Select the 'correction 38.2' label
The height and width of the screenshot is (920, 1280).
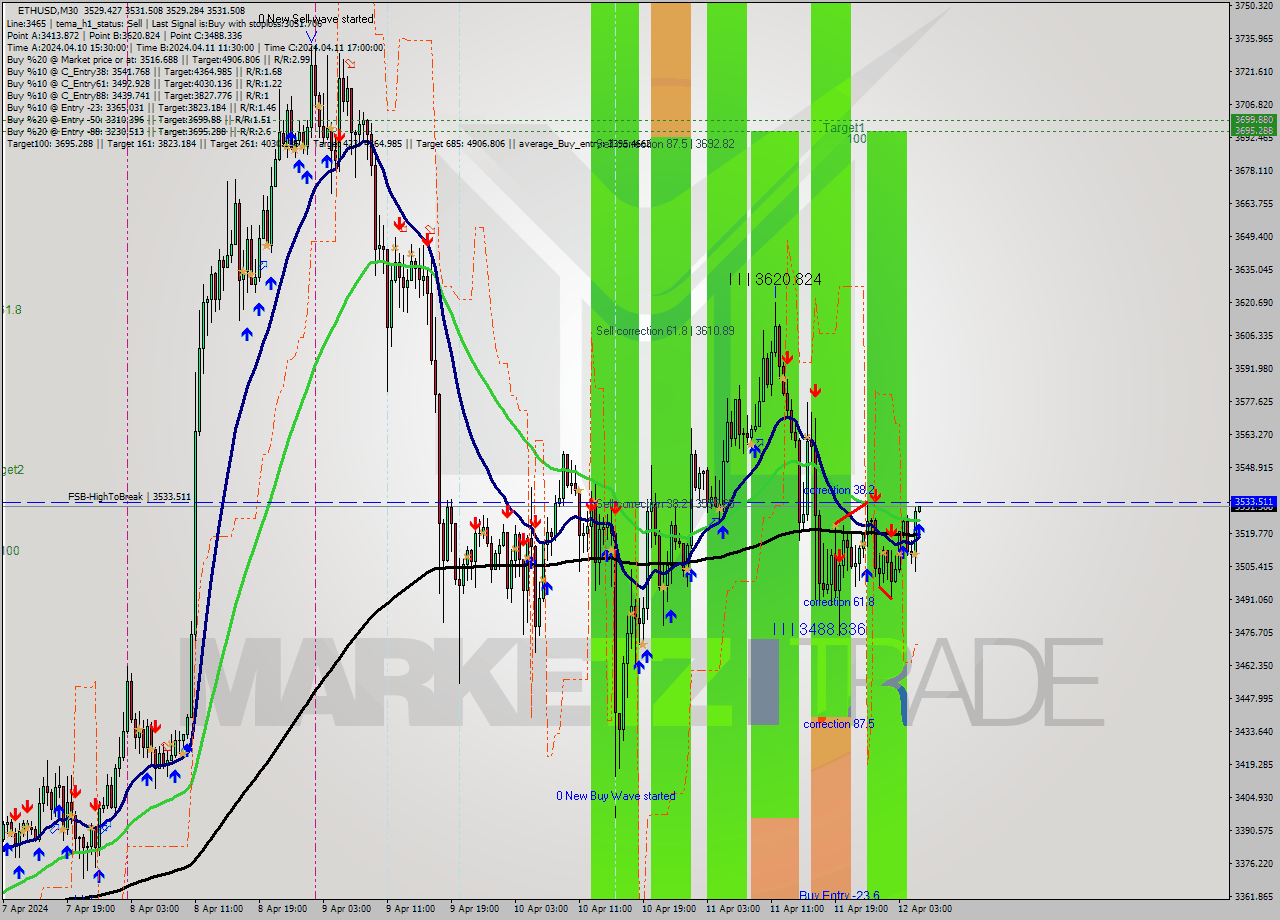pyautogui.click(x=839, y=490)
